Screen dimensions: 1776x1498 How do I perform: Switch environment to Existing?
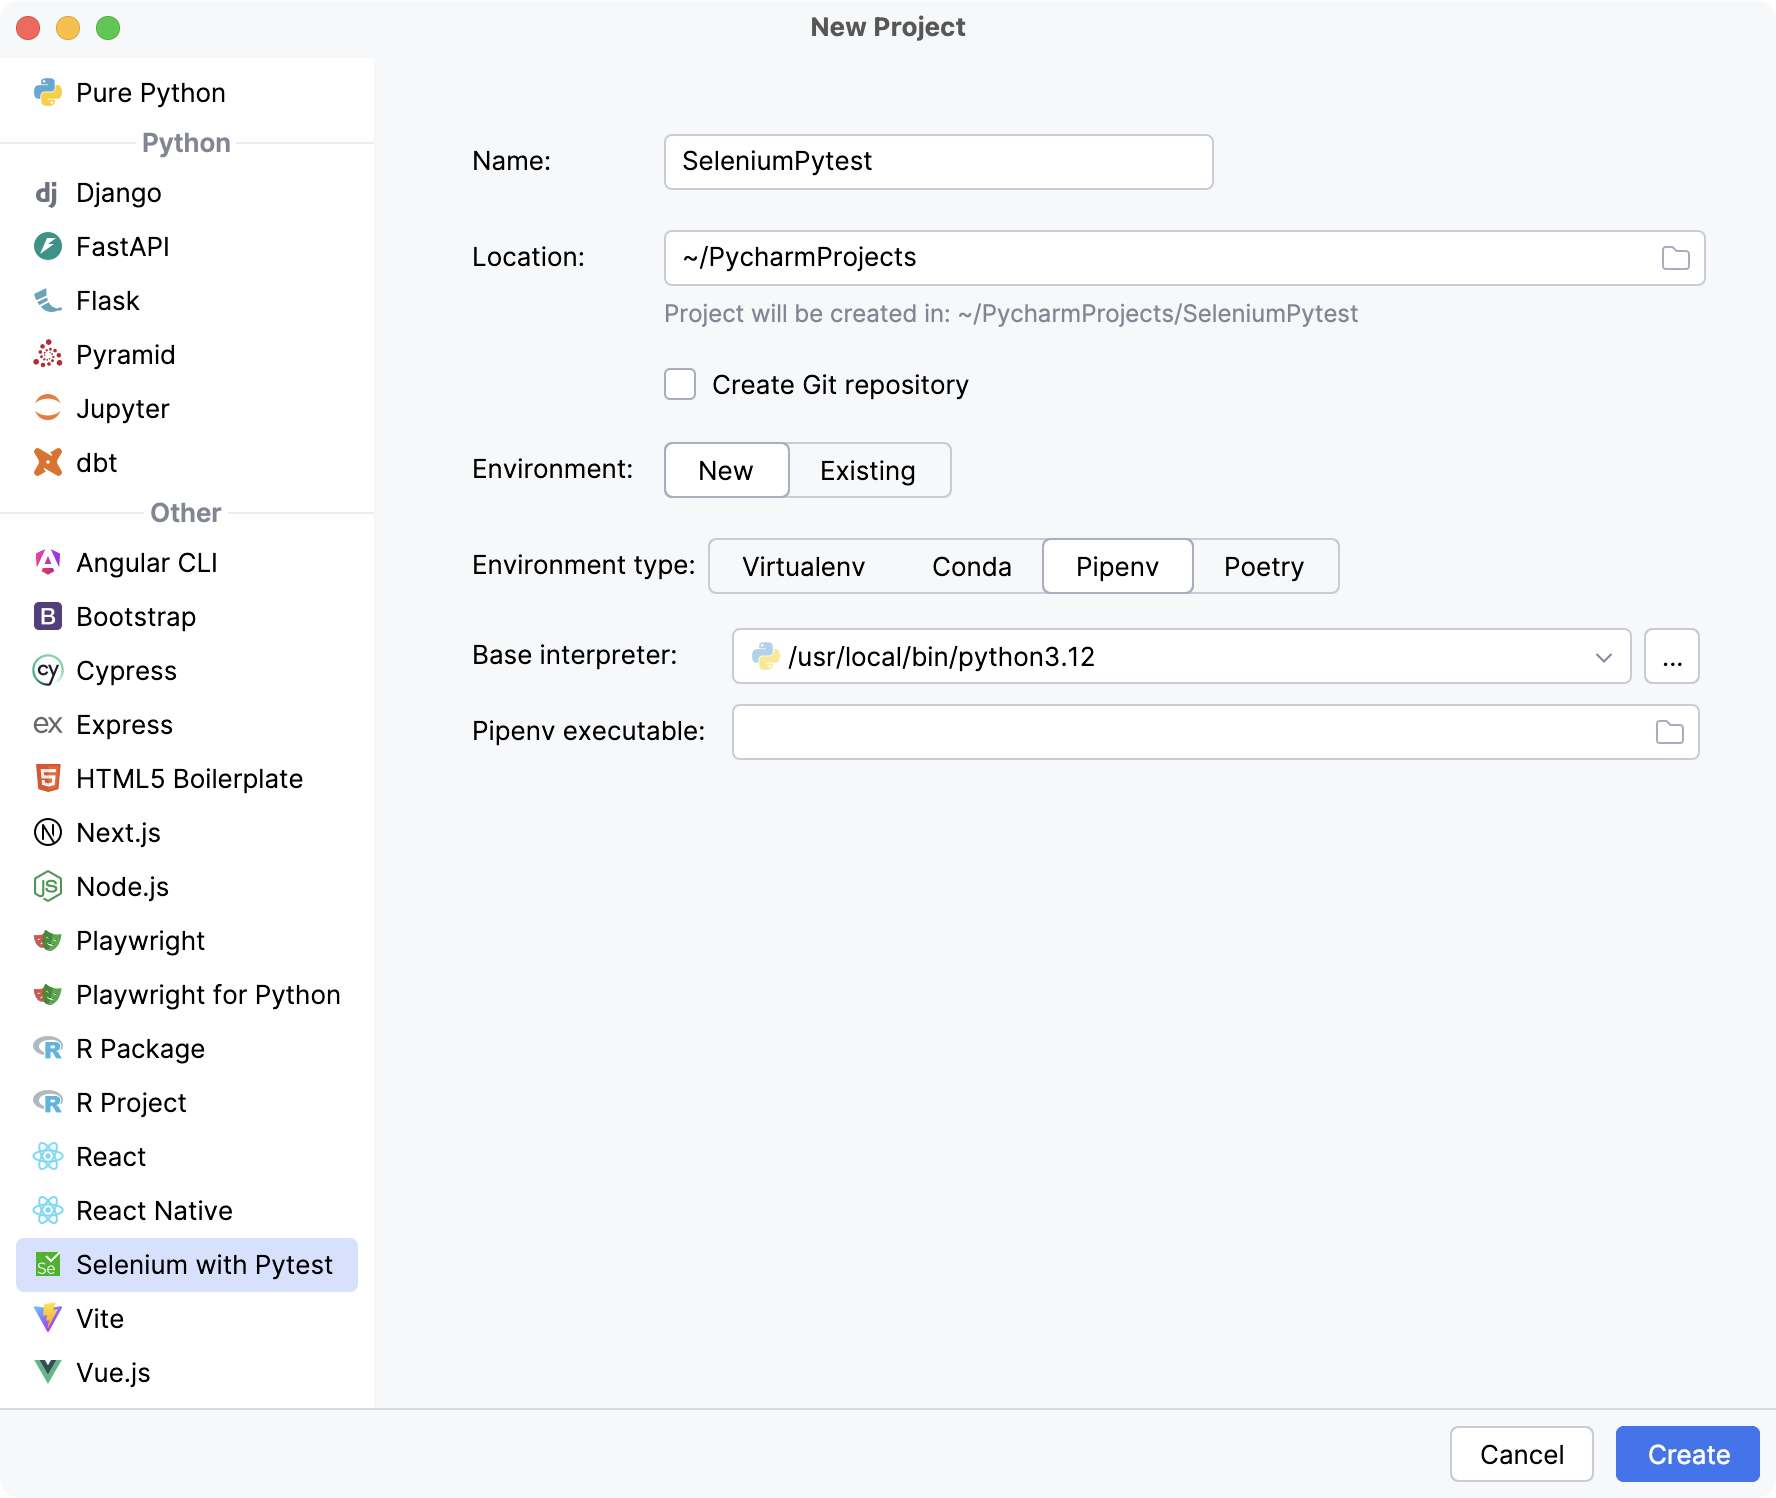pyautogui.click(x=867, y=470)
